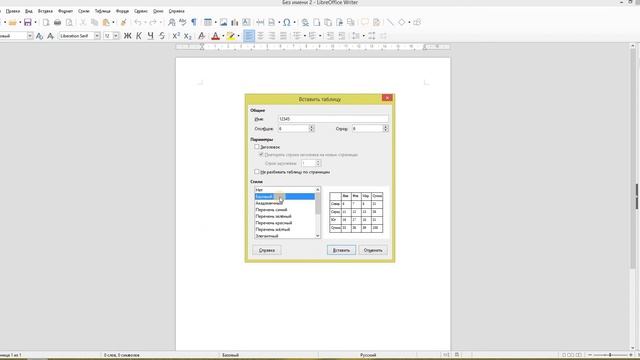Open font color dropdown arrow

pos(223,36)
